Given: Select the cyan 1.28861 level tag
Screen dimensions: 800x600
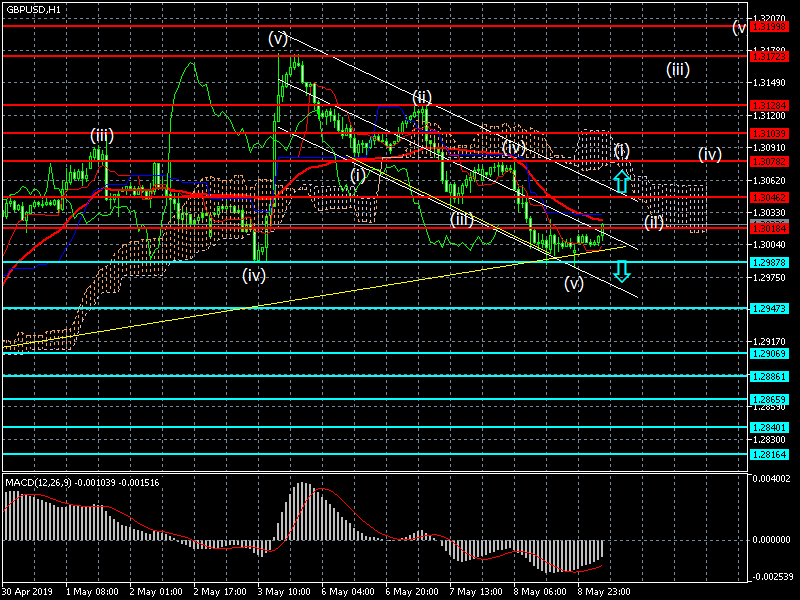Looking at the screenshot, I should [769, 377].
